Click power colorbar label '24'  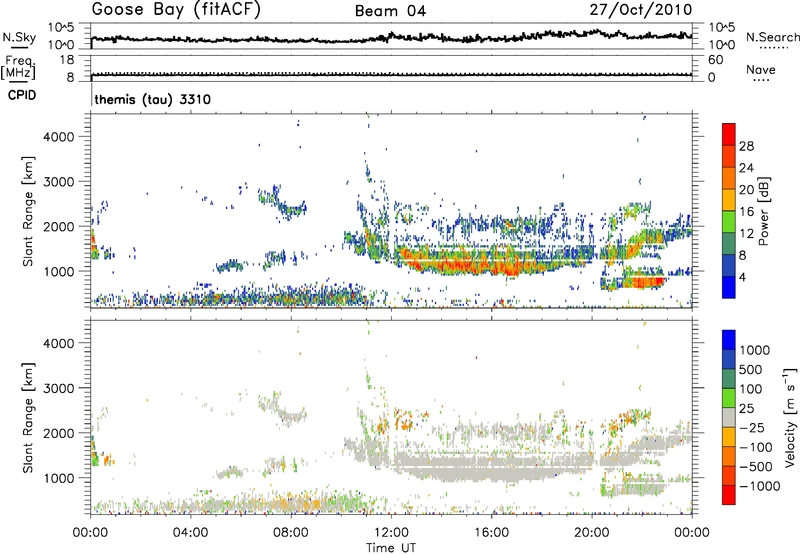point(746,168)
